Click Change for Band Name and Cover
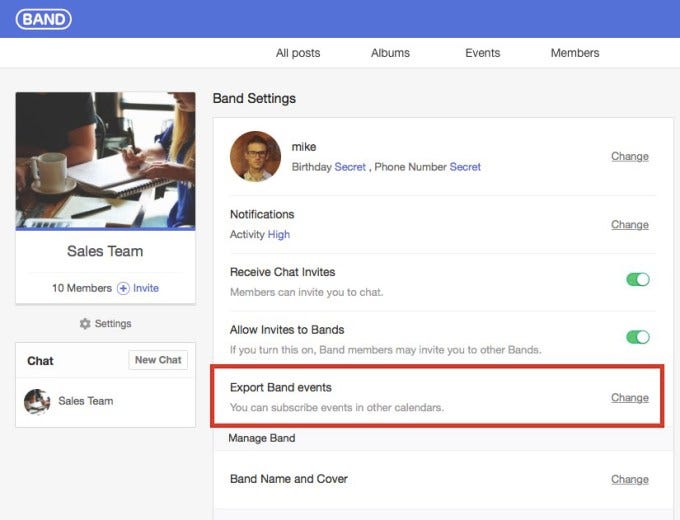This screenshot has width=680, height=520. [630, 479]
